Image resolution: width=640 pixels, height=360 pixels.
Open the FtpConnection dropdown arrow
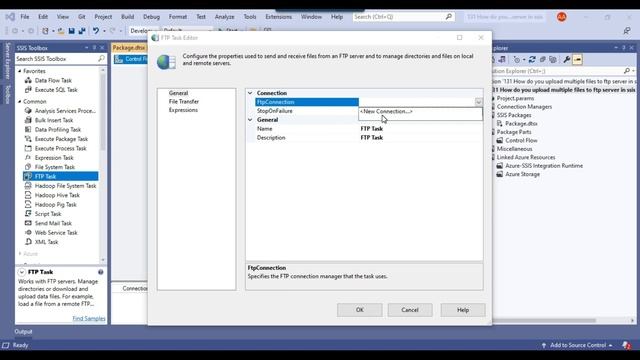pos(478,102)
